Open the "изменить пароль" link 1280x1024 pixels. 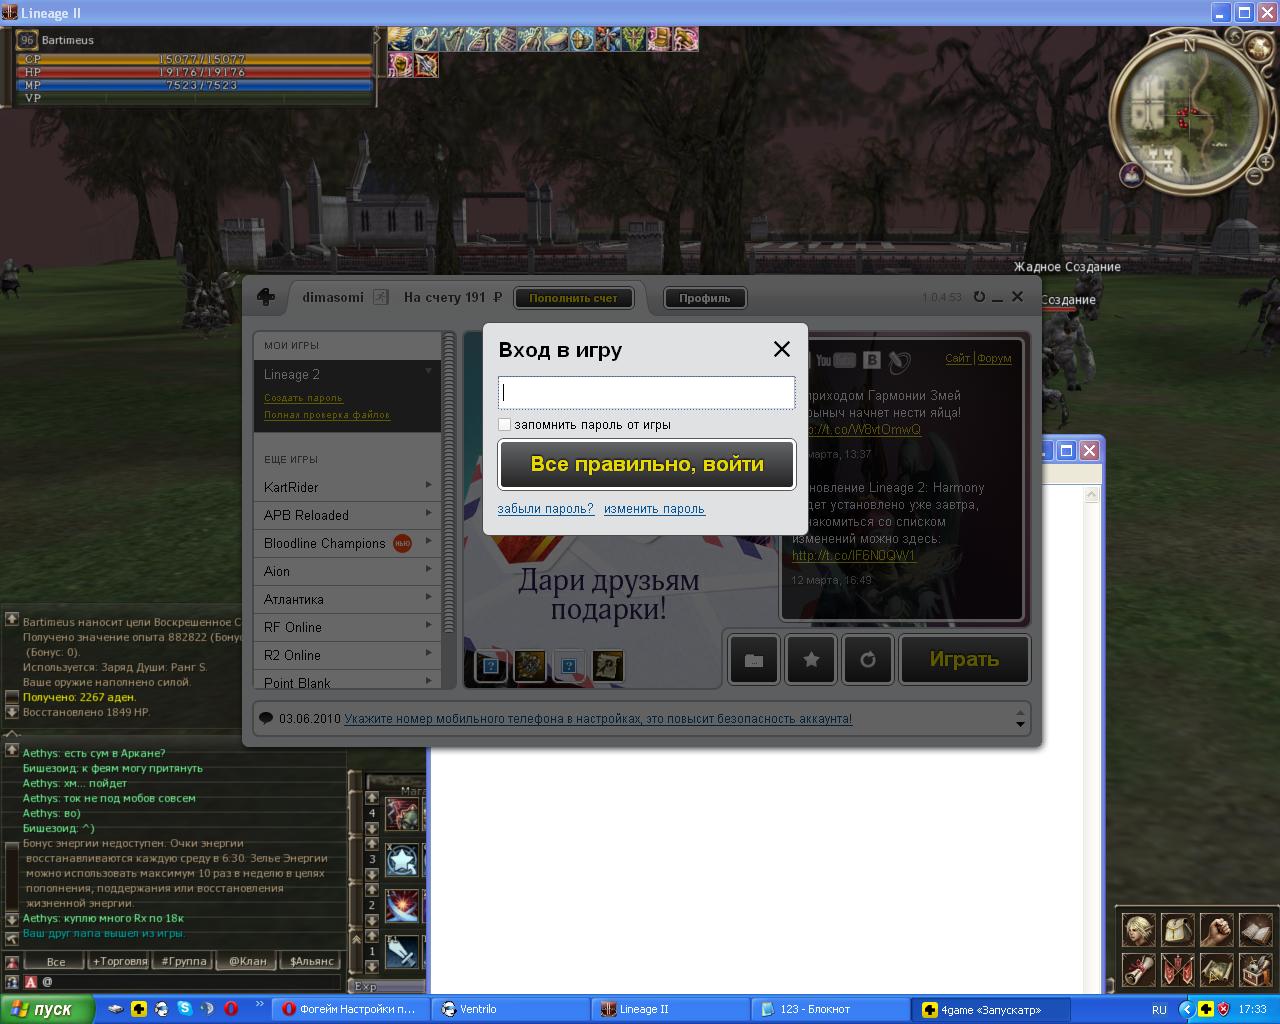[654, 509]
